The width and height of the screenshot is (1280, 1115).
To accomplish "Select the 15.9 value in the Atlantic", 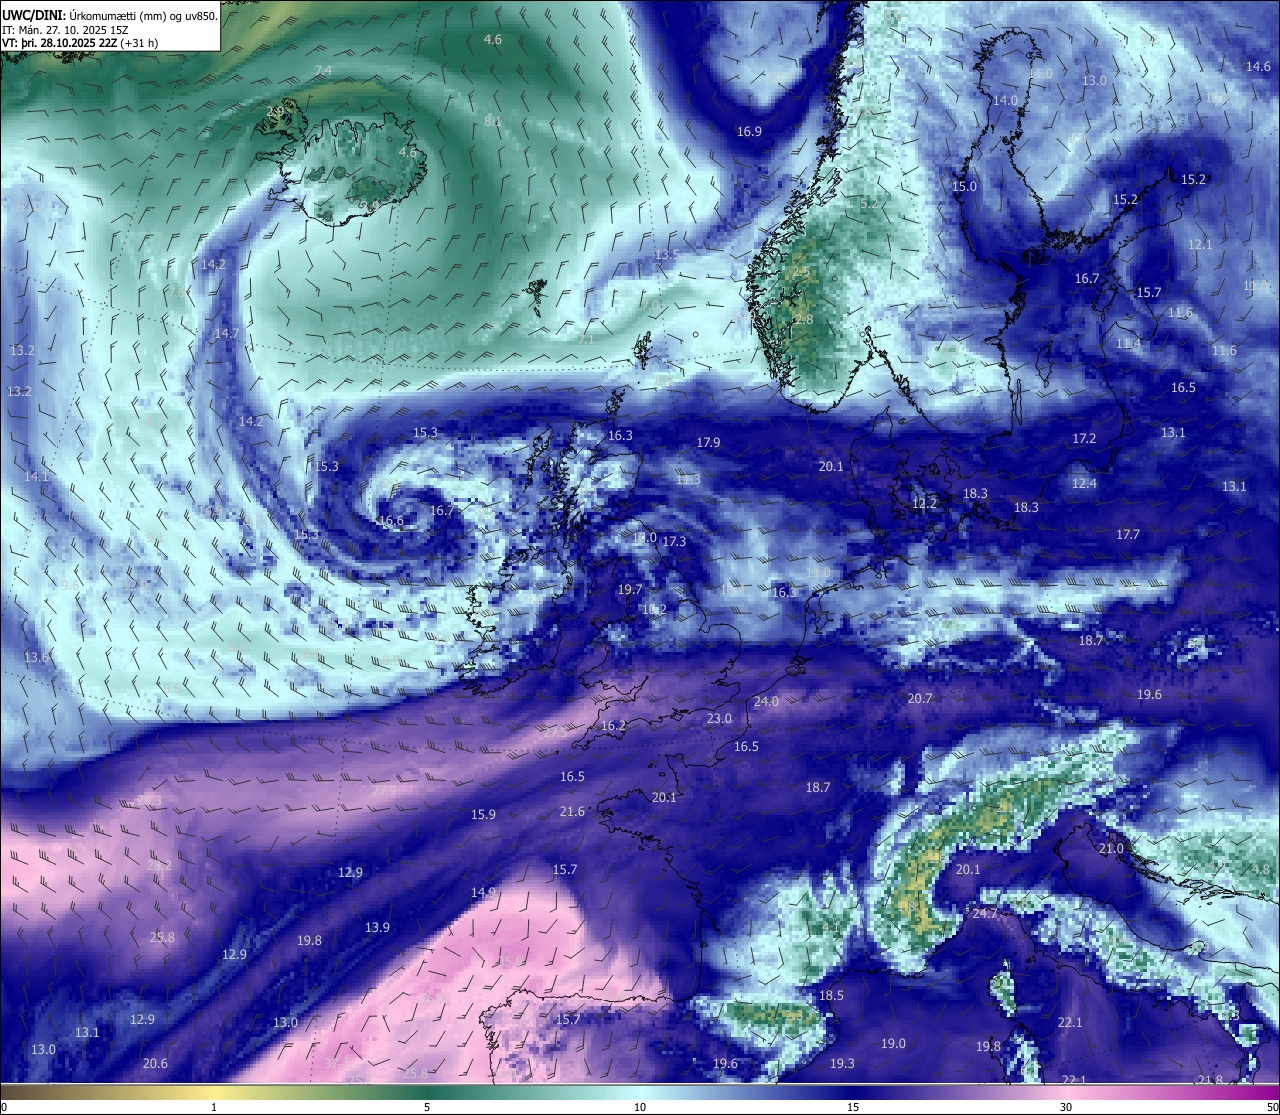I will (483, 815).
